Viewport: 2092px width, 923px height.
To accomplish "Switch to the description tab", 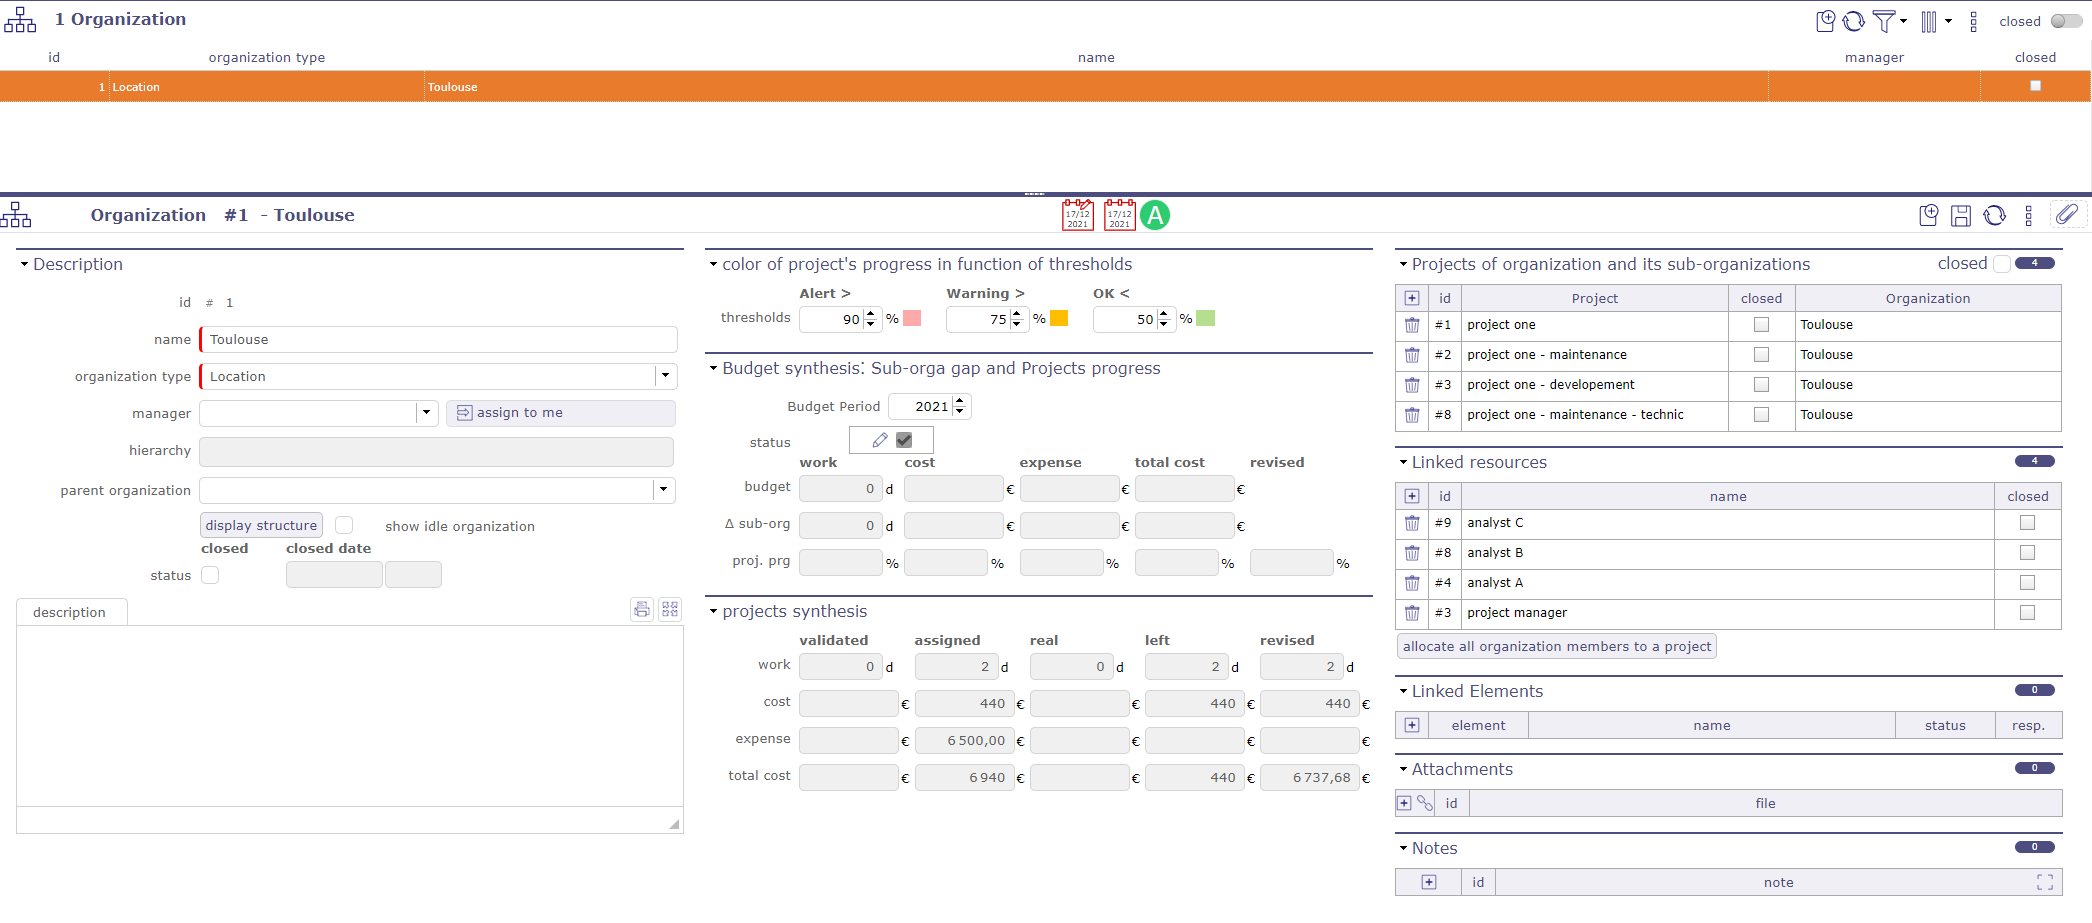I will [70, 611].
